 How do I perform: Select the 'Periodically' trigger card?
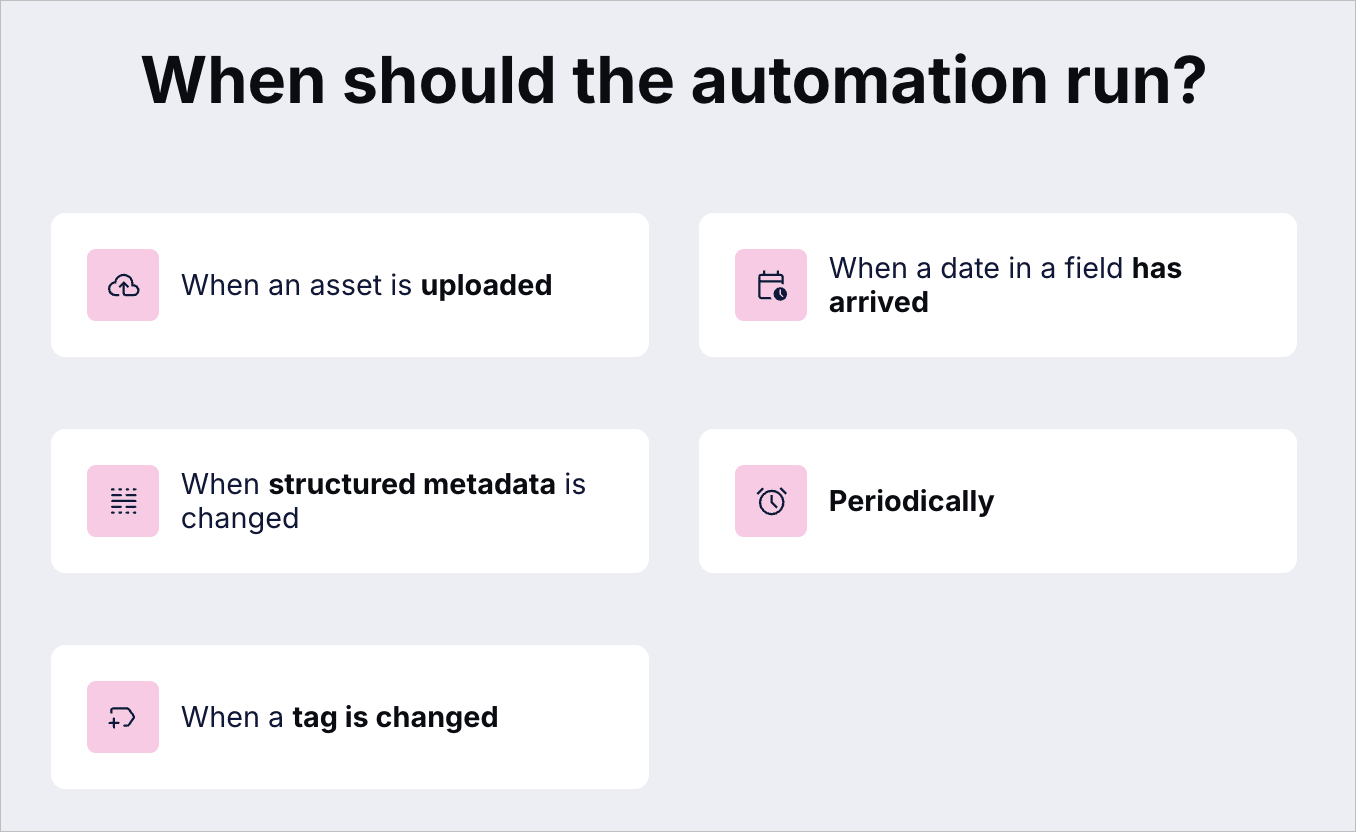pos(998,501)
